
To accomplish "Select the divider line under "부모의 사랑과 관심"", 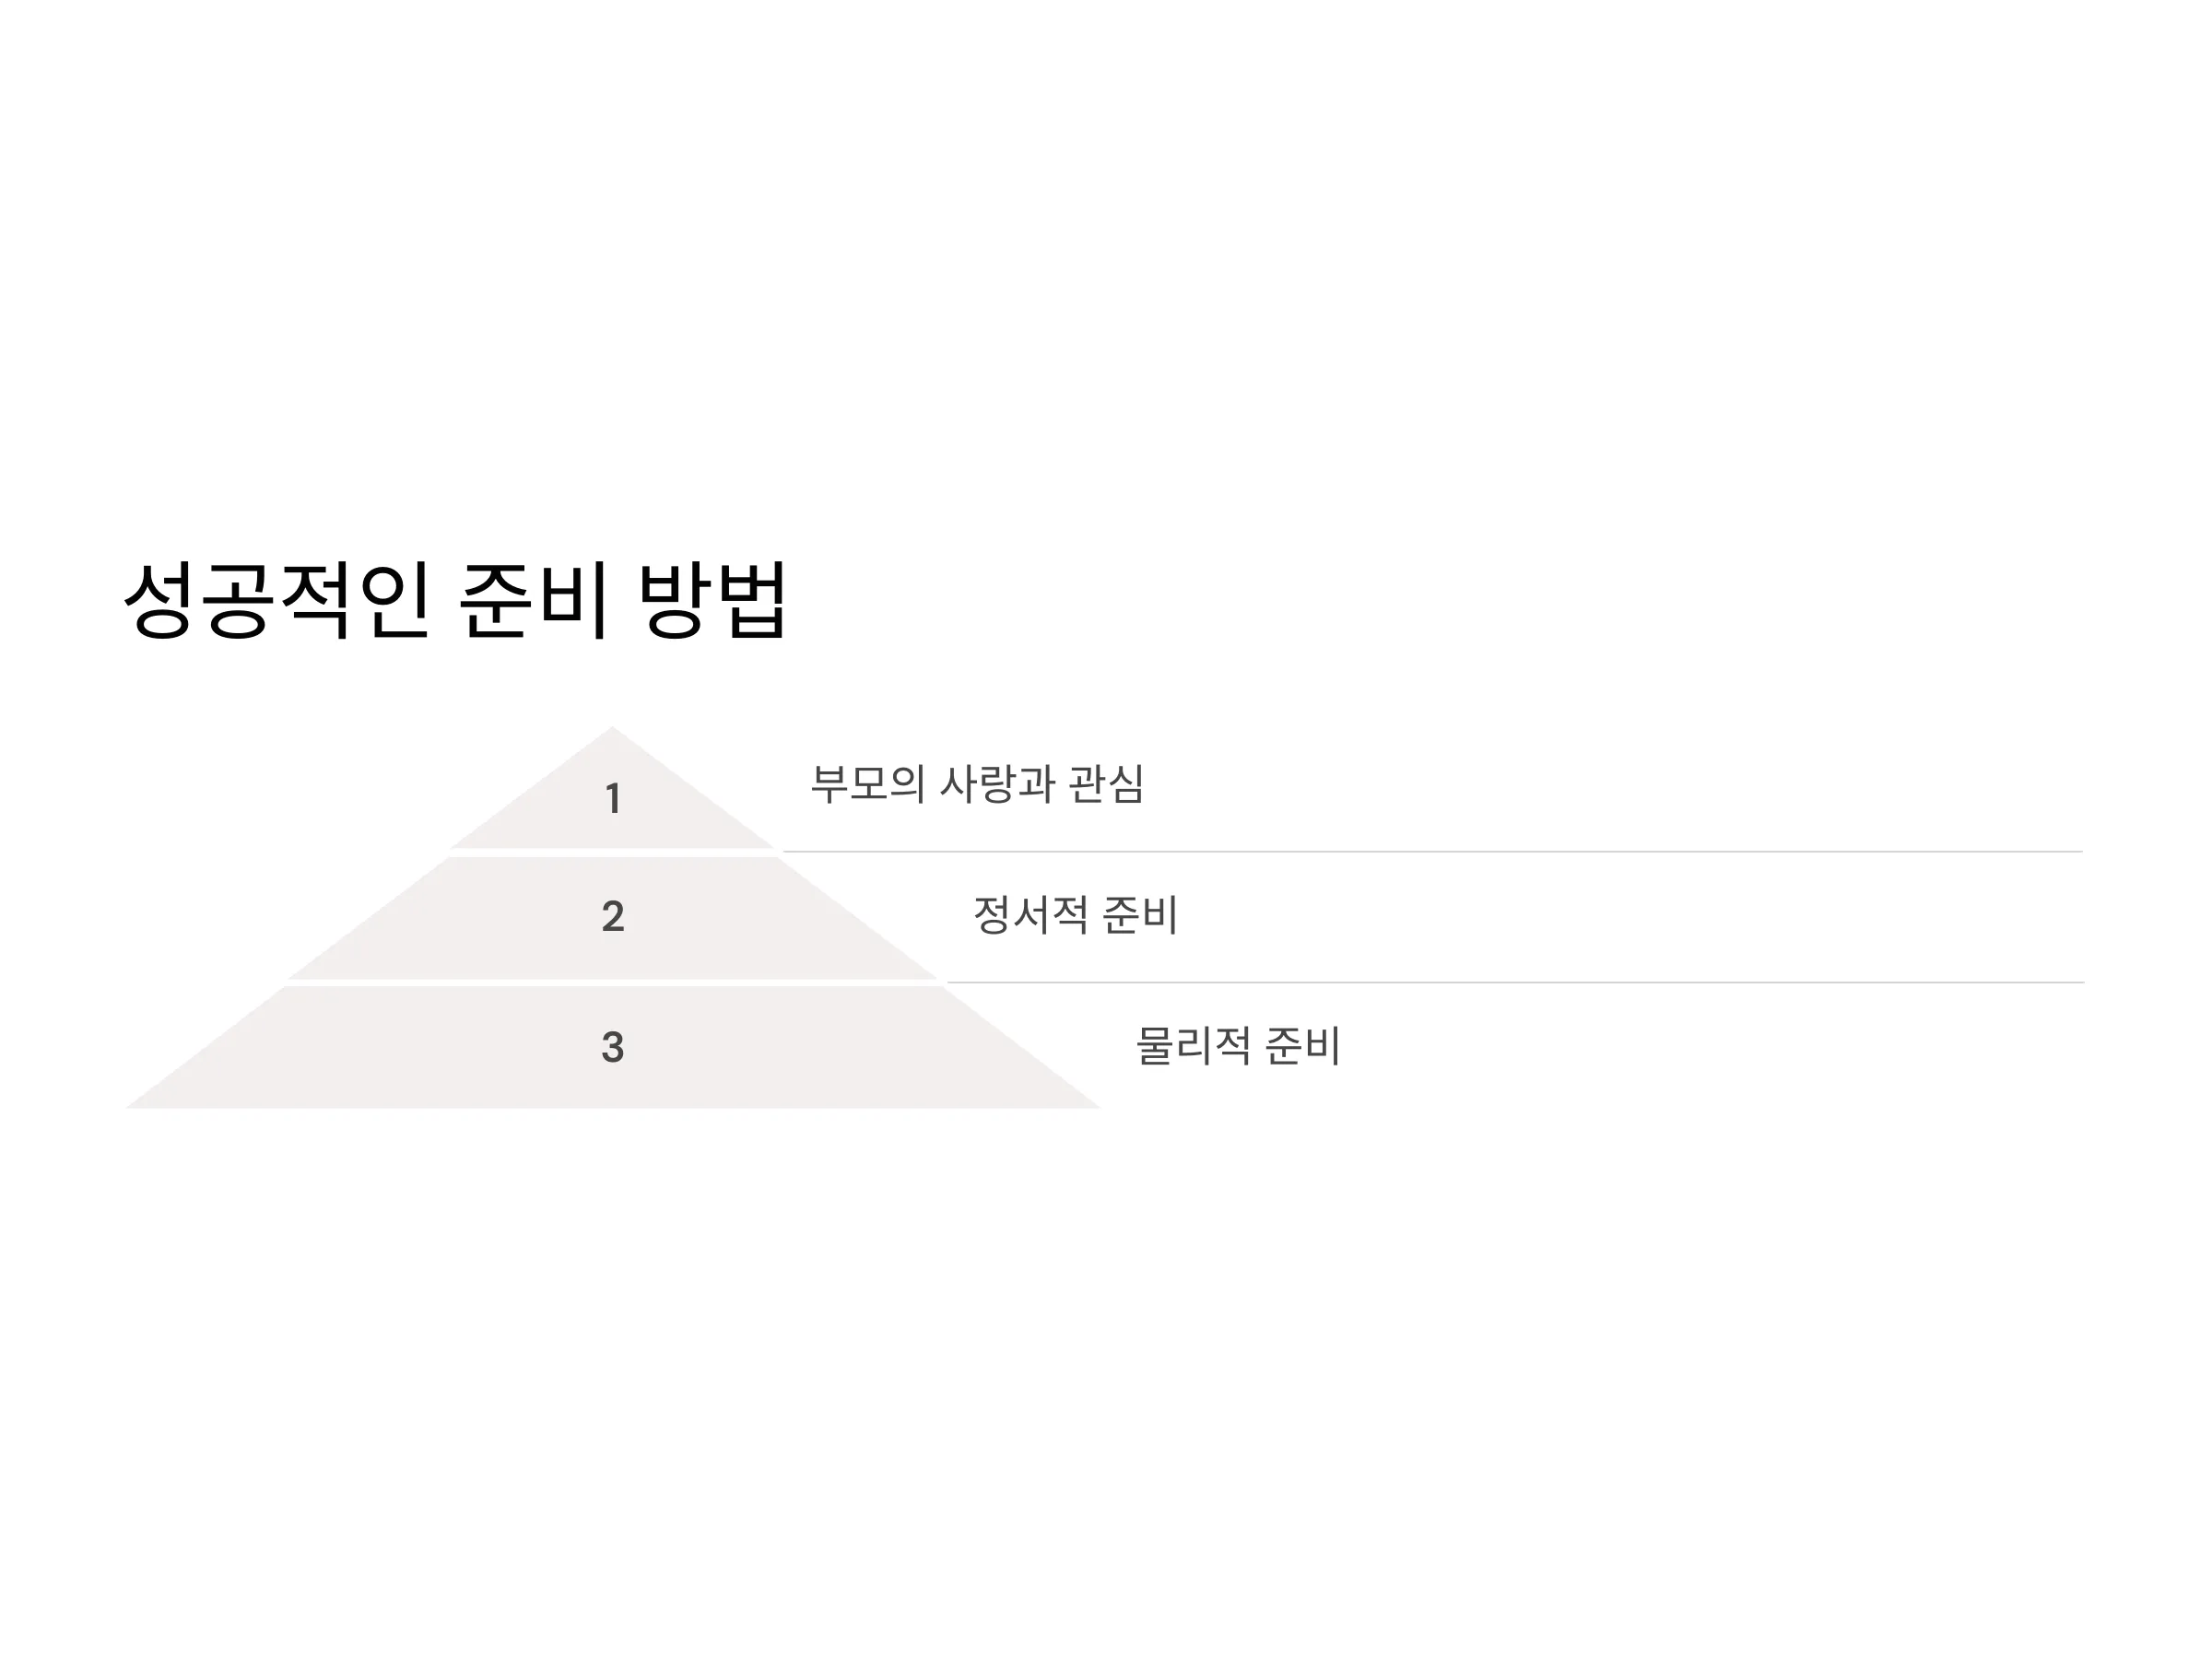I will point(1432,852).
